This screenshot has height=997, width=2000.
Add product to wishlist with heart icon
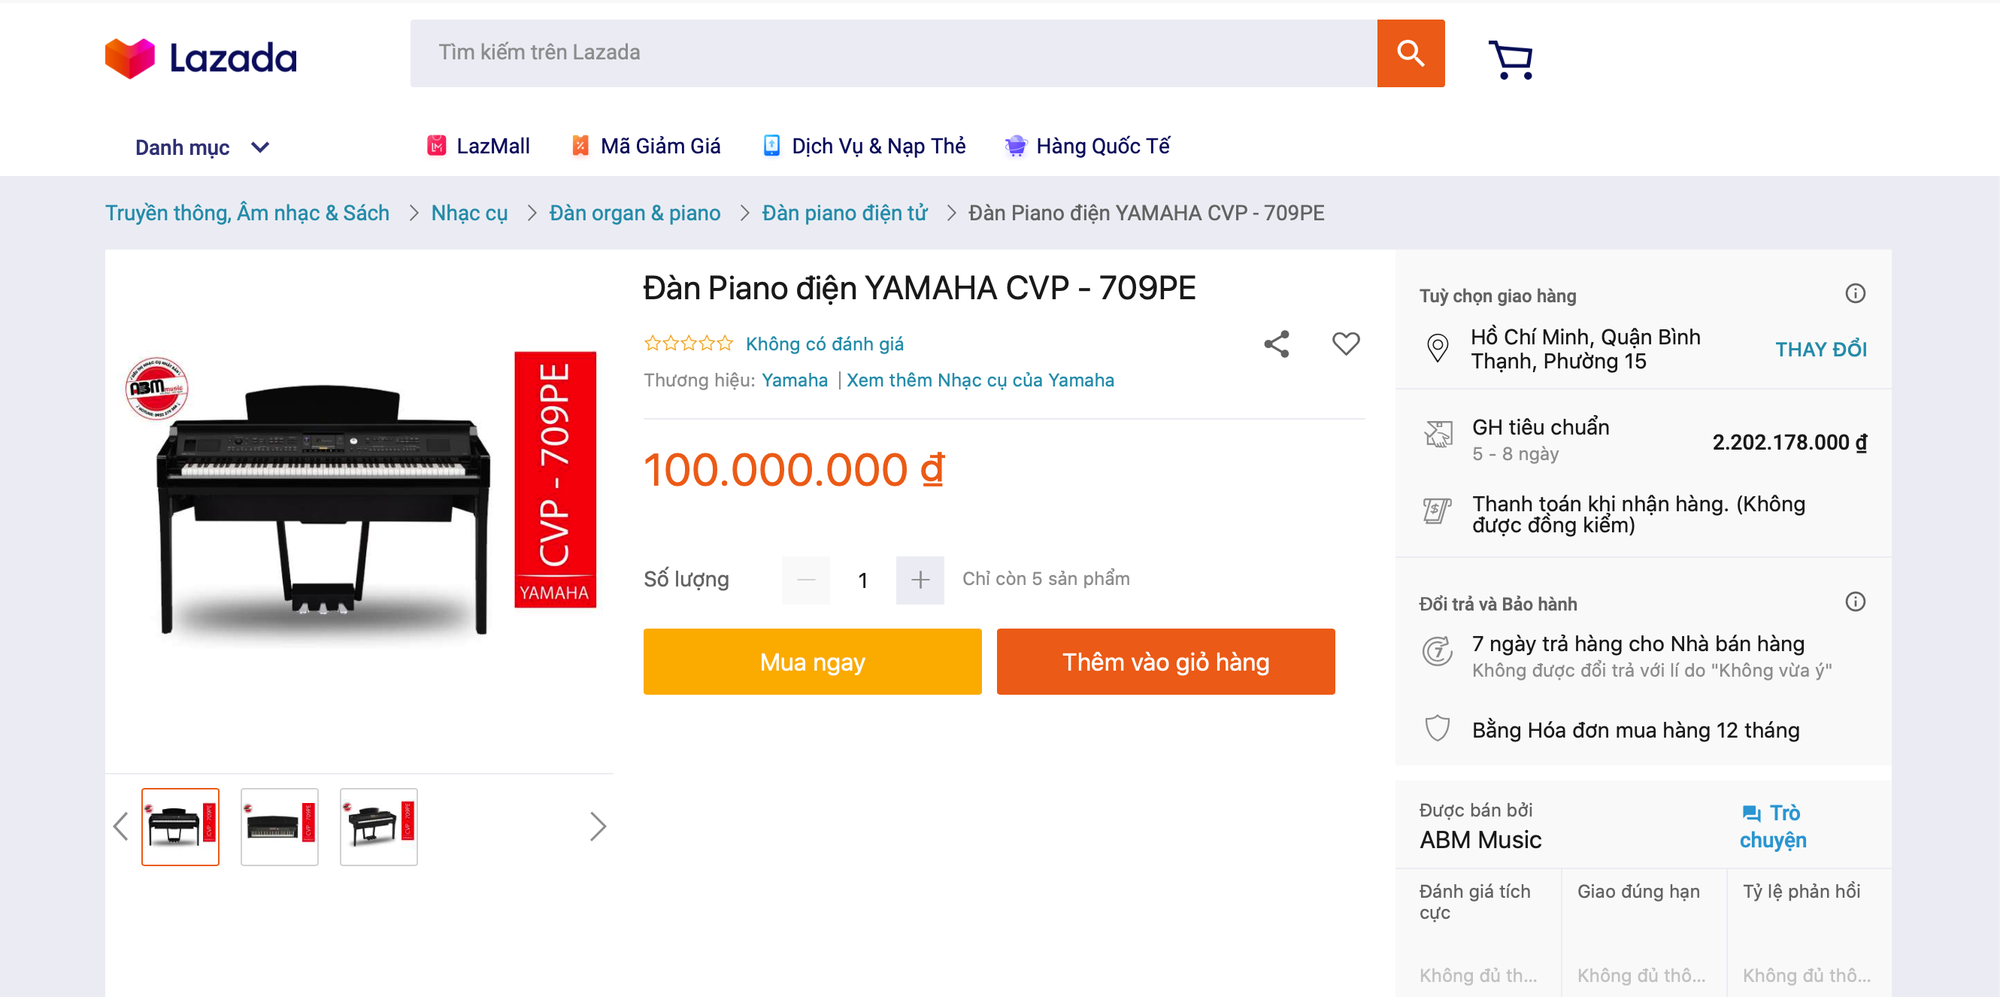(x=1346, y=344)
